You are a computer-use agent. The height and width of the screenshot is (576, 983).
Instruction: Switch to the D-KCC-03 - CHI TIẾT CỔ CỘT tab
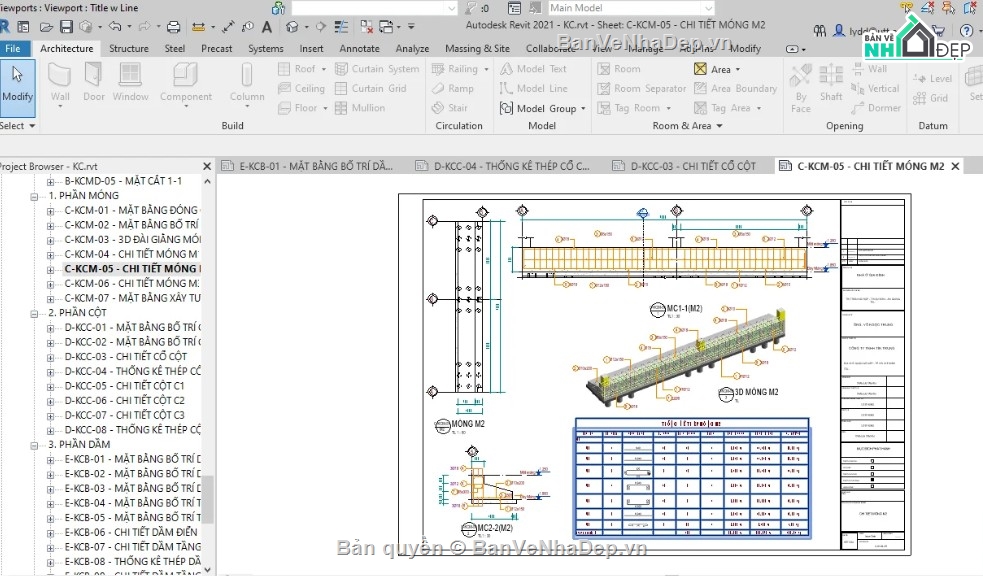pyautogui.click(x=685, y=166)
